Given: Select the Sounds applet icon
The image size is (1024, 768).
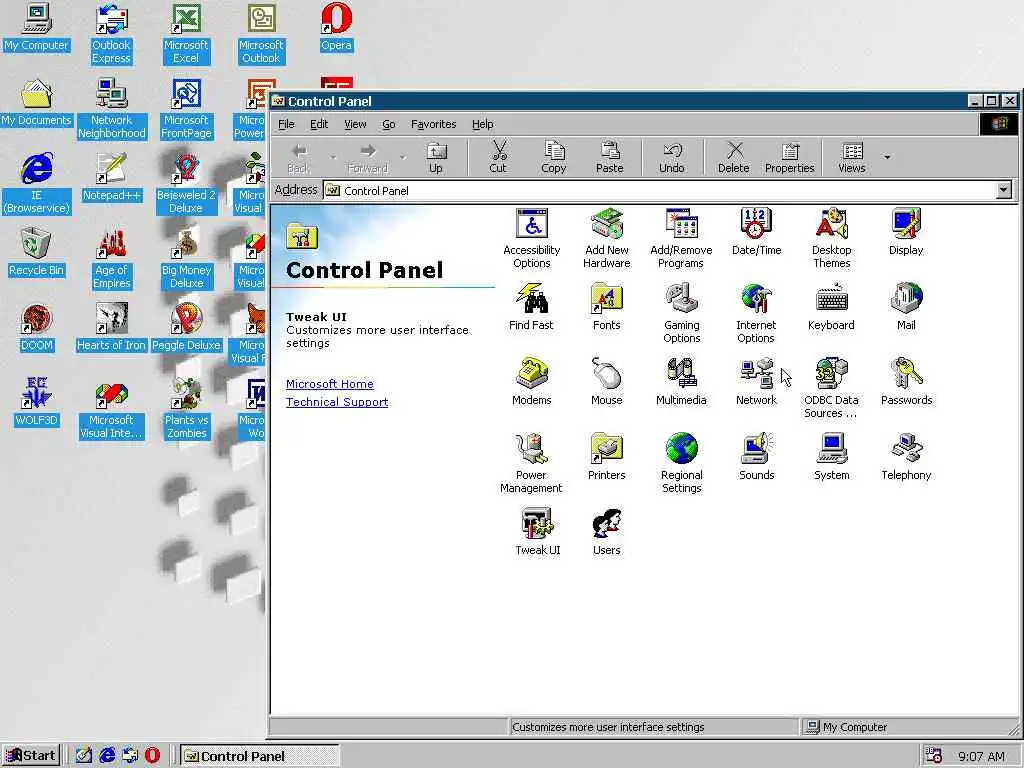Looking at the screenshot, I should point(756,457).
